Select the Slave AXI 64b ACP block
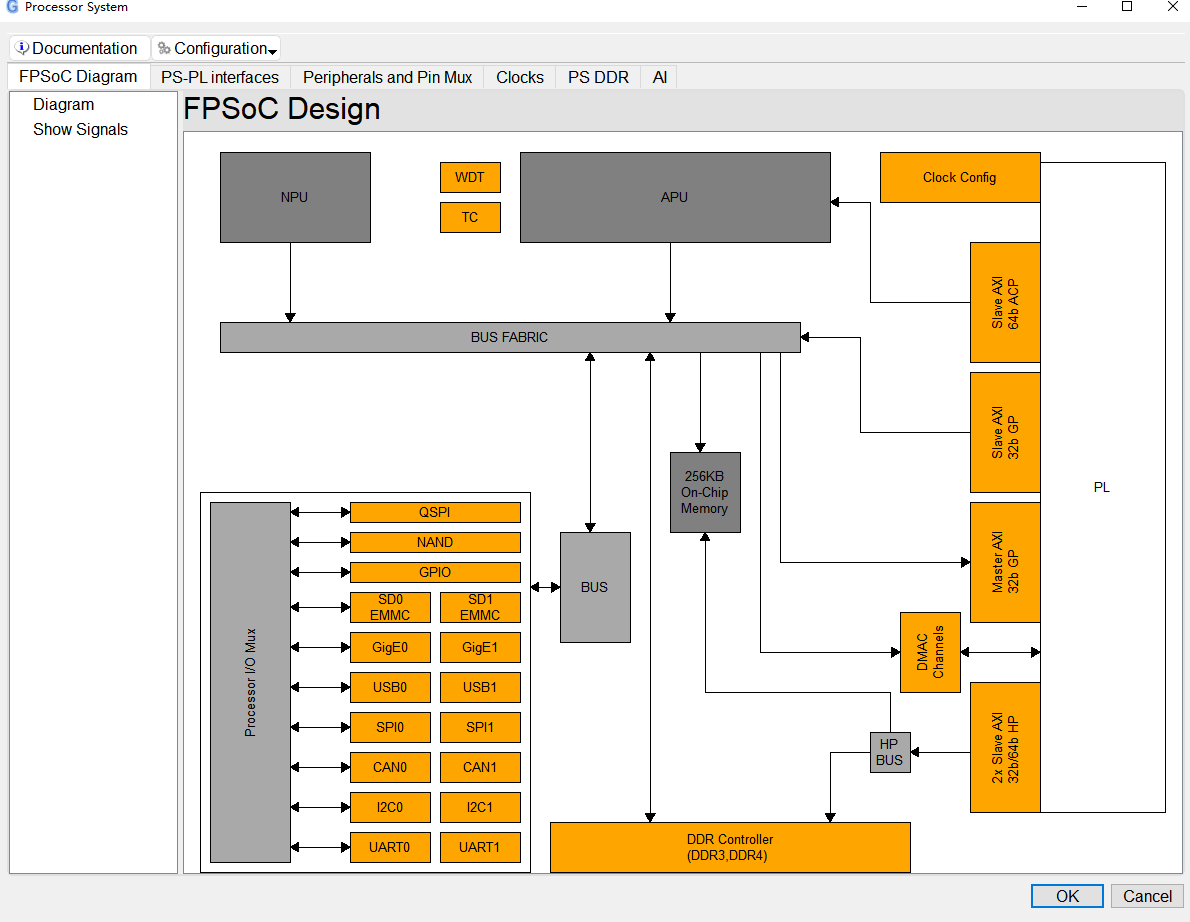The width and height of the screenshot is (1190, 922). point(1006,303)
